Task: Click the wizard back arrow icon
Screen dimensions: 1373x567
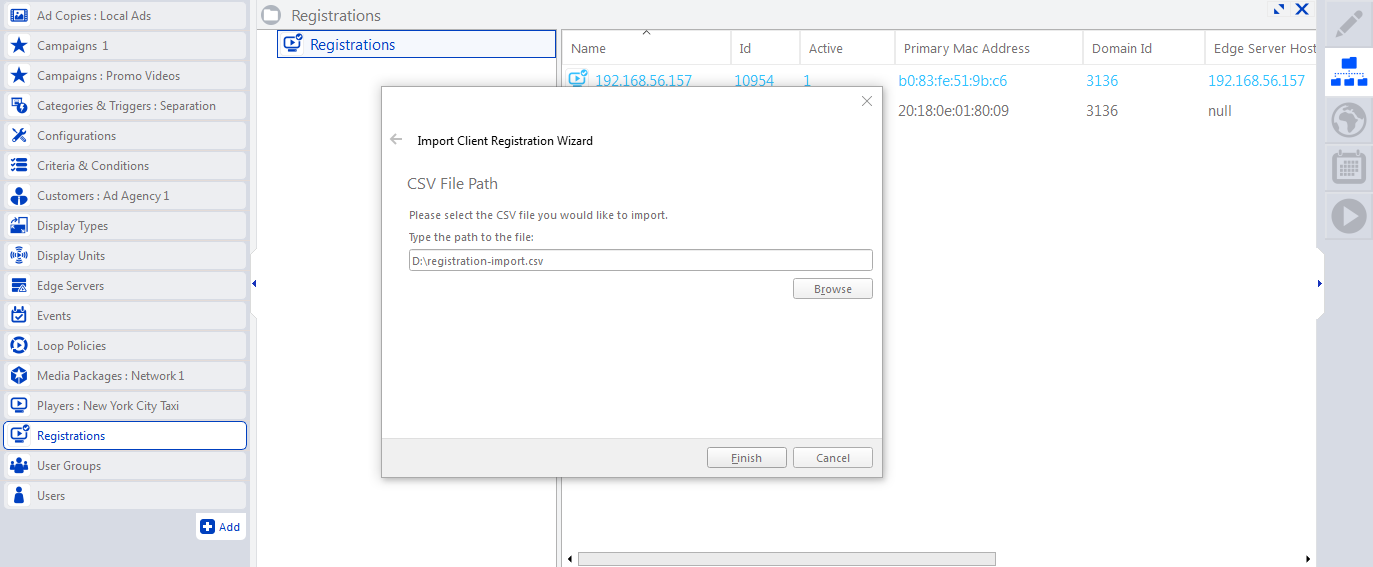Action: (x=396, y=141)
